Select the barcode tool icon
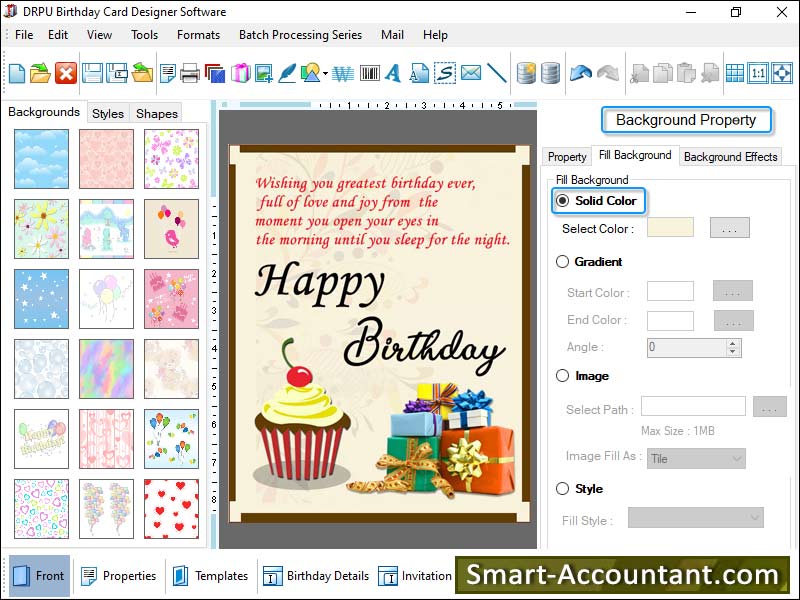Screen dimensions: 800x600 pyautogui.click(x=369, y=73)
